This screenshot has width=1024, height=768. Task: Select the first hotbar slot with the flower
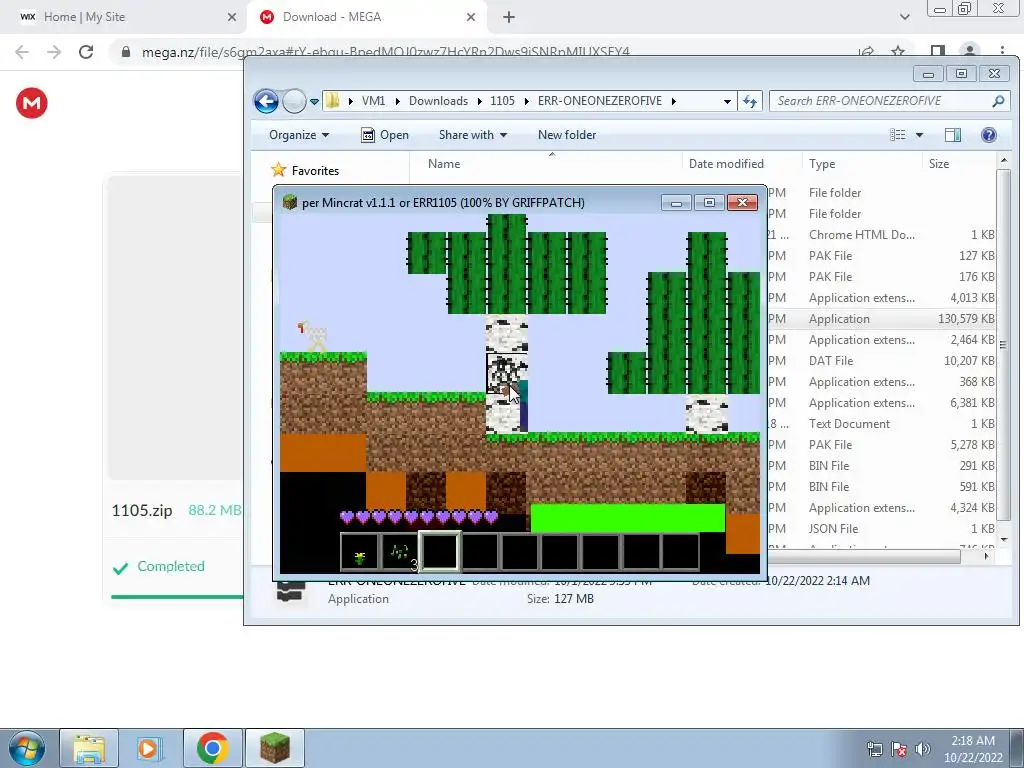pos(359,552)
